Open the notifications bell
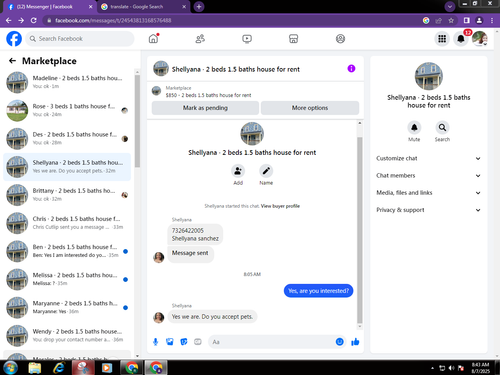500x375 pixels. [x=461, y=39]
